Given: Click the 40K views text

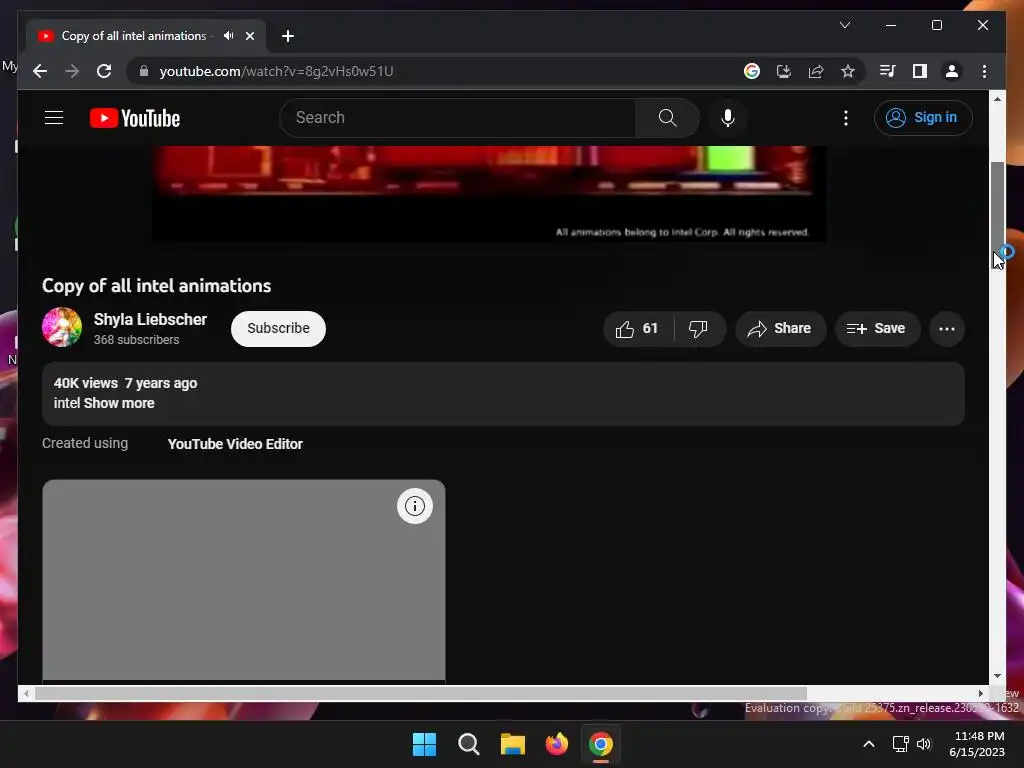Looking at the screenshot, I should click(x=86, y=383).
